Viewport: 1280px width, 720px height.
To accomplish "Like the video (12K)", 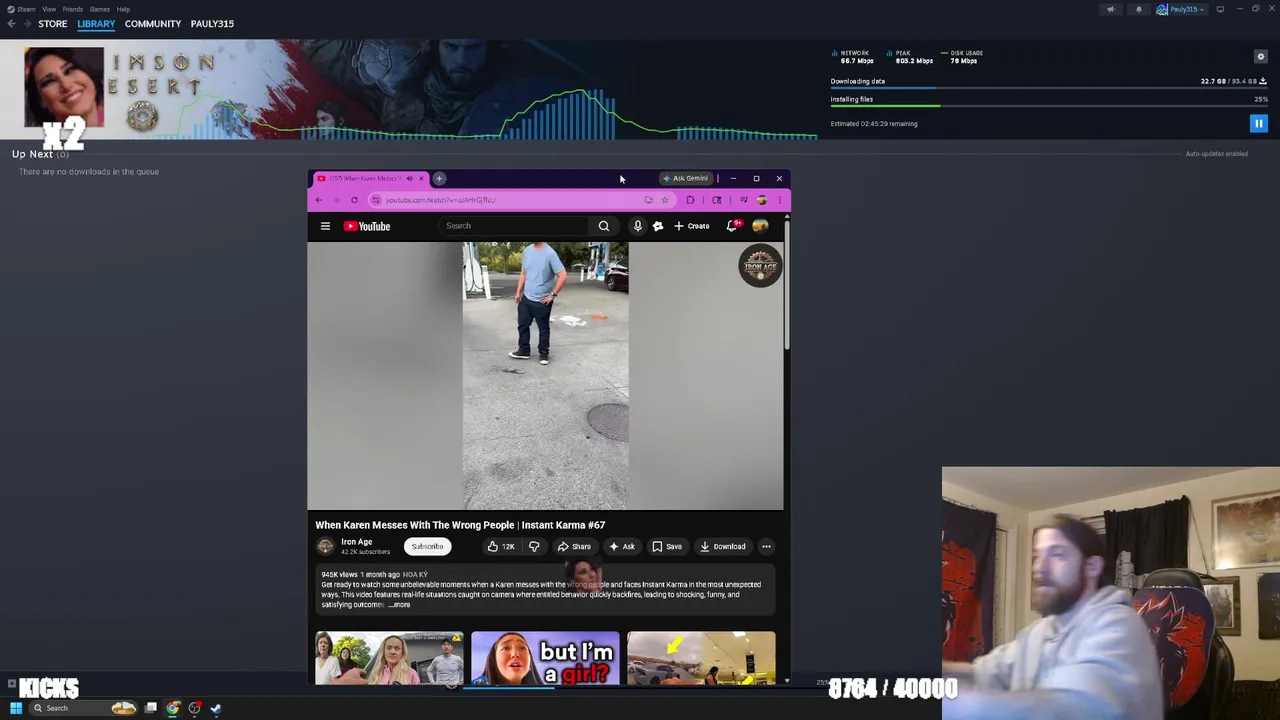I will 501,547.
